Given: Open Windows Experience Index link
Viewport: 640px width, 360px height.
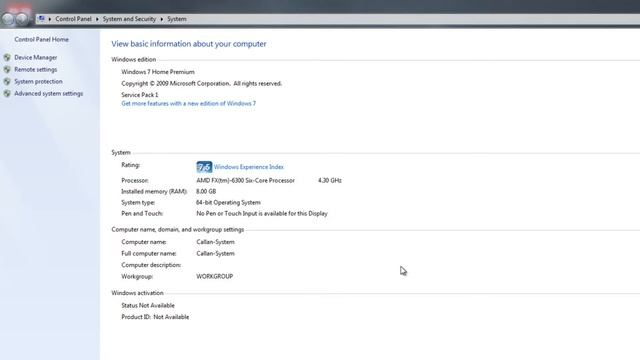Looking at the screenshot, I should click(x=249, y=167).
